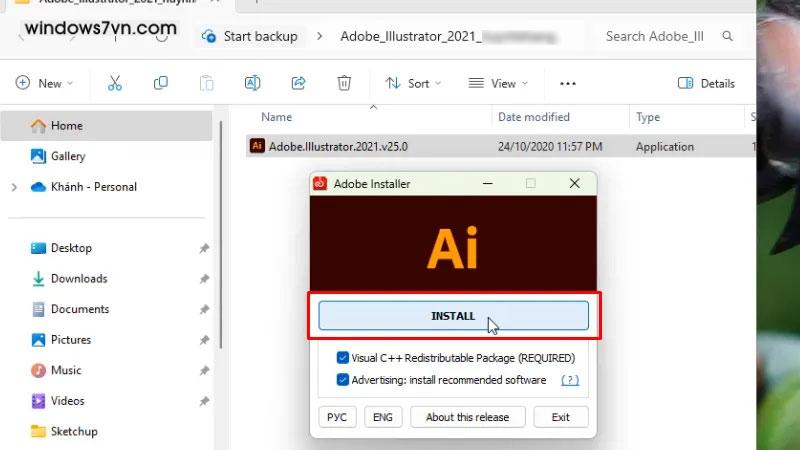Viewport: 800px width, 450px height.
Task: Click the Rename icon in toolbar
Action: point(253,83)
